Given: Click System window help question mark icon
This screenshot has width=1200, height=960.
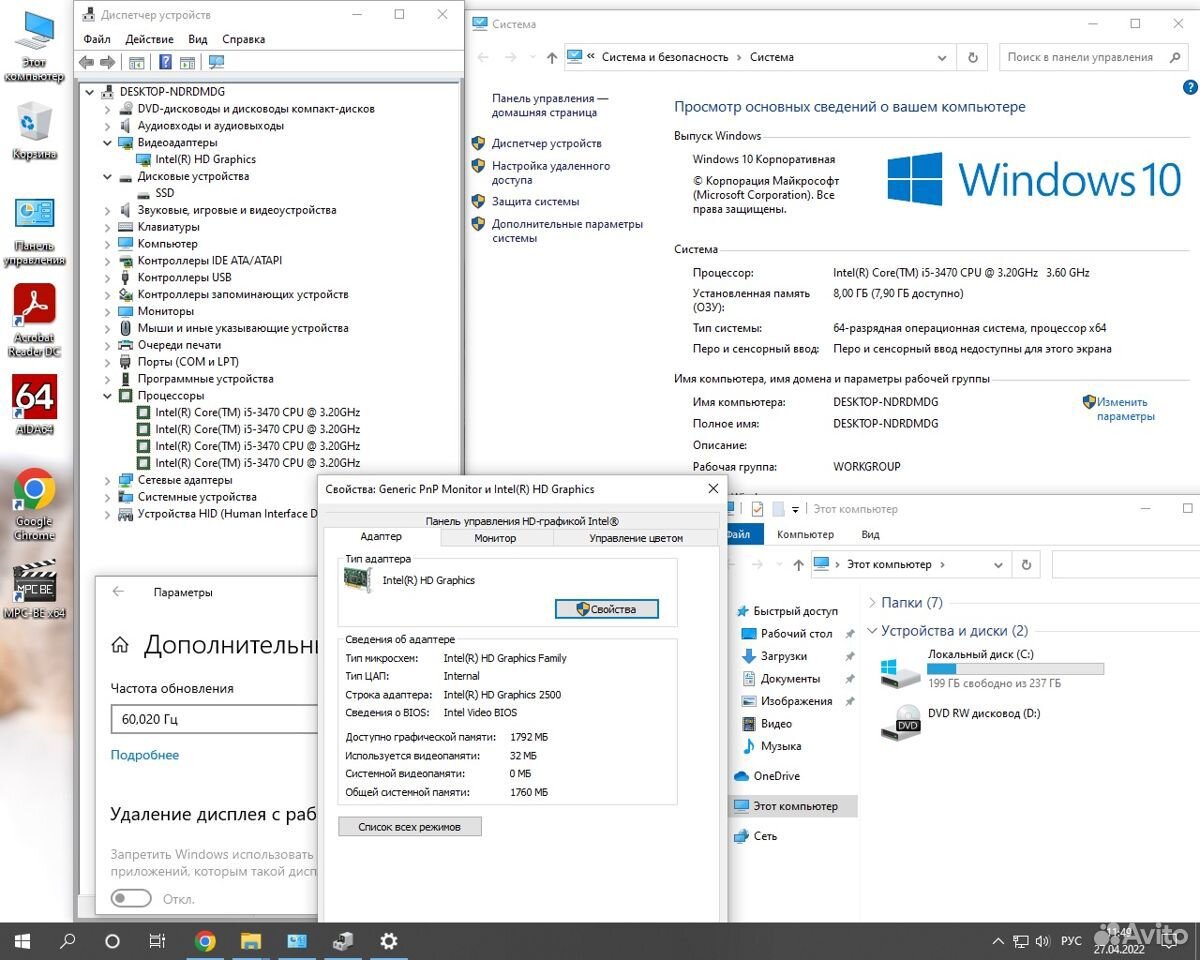Looking at the screenshot, I should pyautogui.click(x=1190, y=88).
